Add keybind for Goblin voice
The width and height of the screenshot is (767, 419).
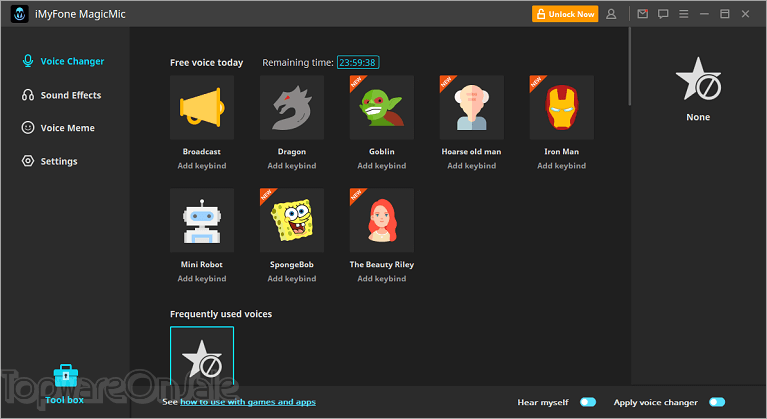point(382,166)
